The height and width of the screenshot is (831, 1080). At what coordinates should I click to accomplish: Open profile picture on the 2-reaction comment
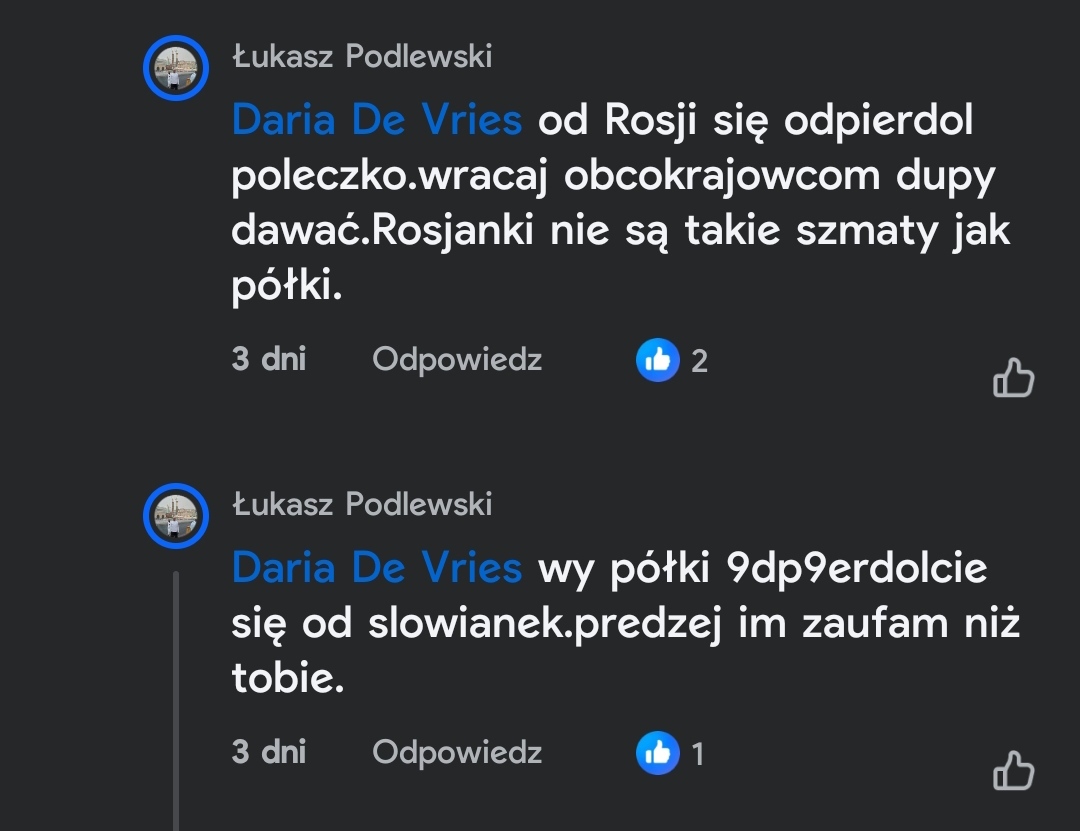175,68
